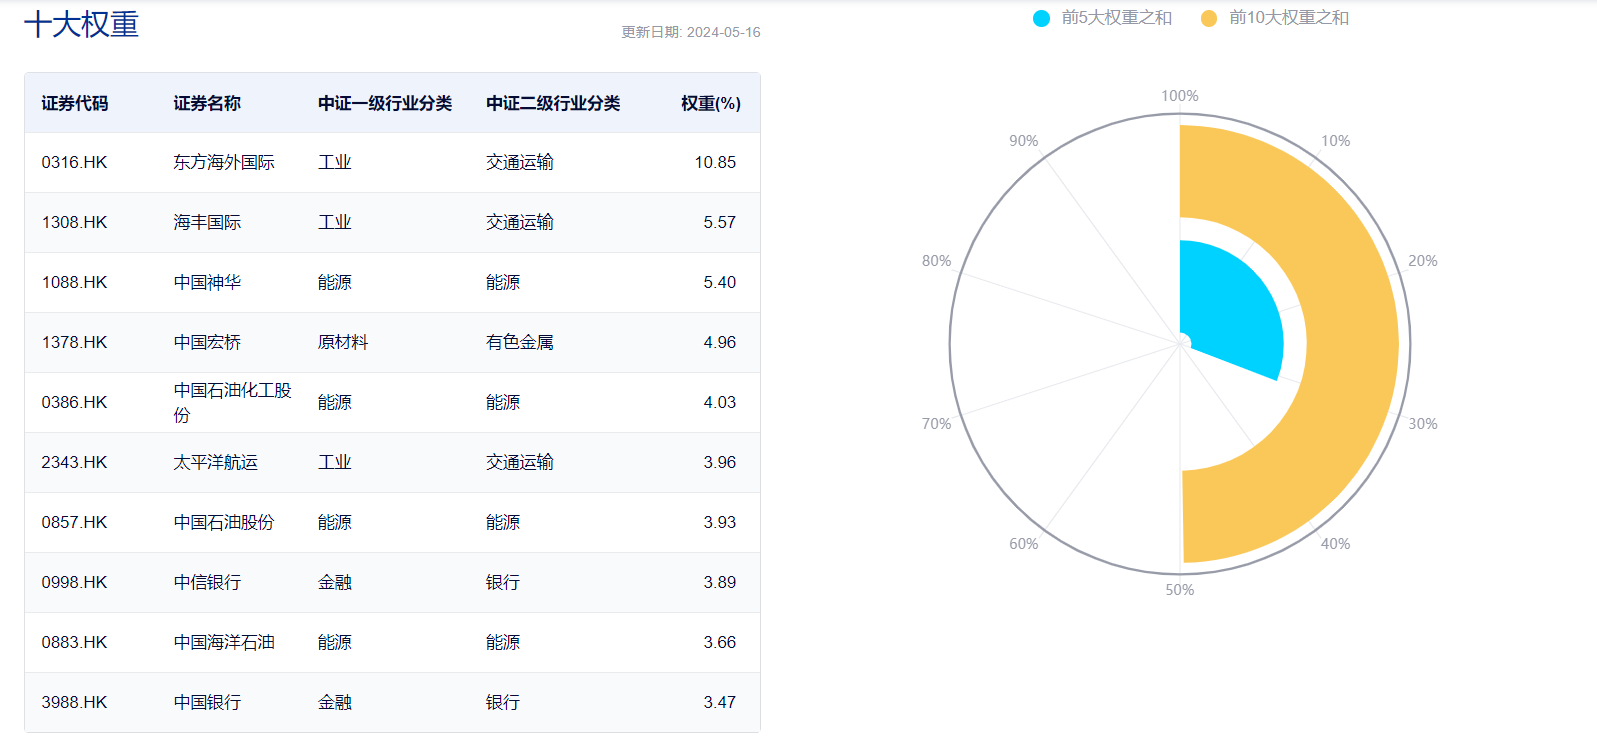This screenshot has width=1597, height=750.
Task: Click the 有色金属 industry cell
Action: (520, 342)
